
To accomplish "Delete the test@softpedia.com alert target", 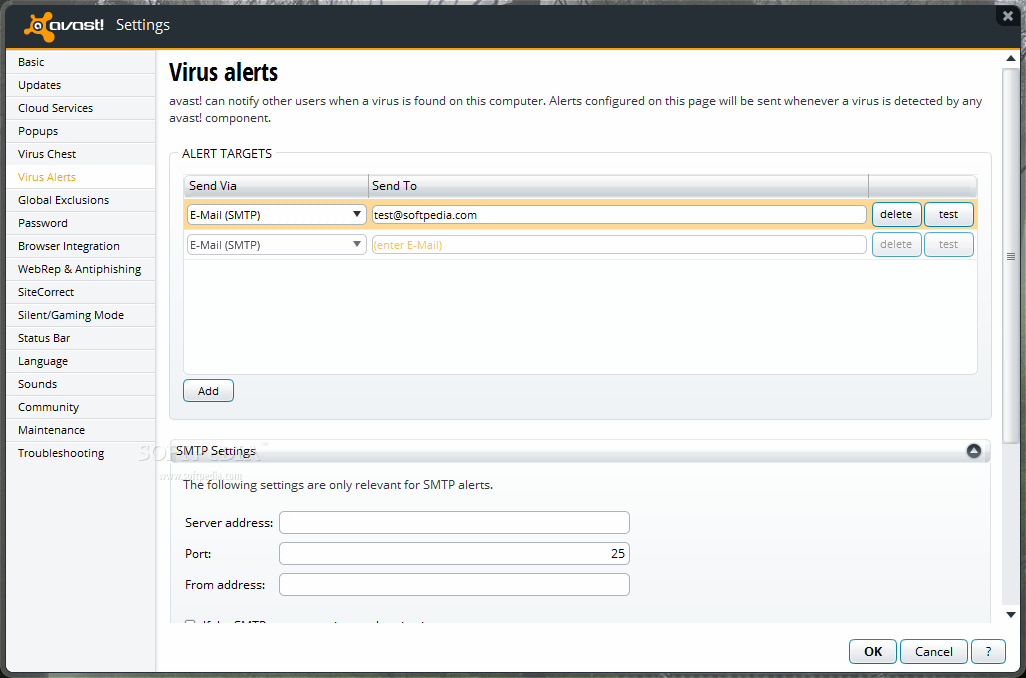I will tap(896, 214).
